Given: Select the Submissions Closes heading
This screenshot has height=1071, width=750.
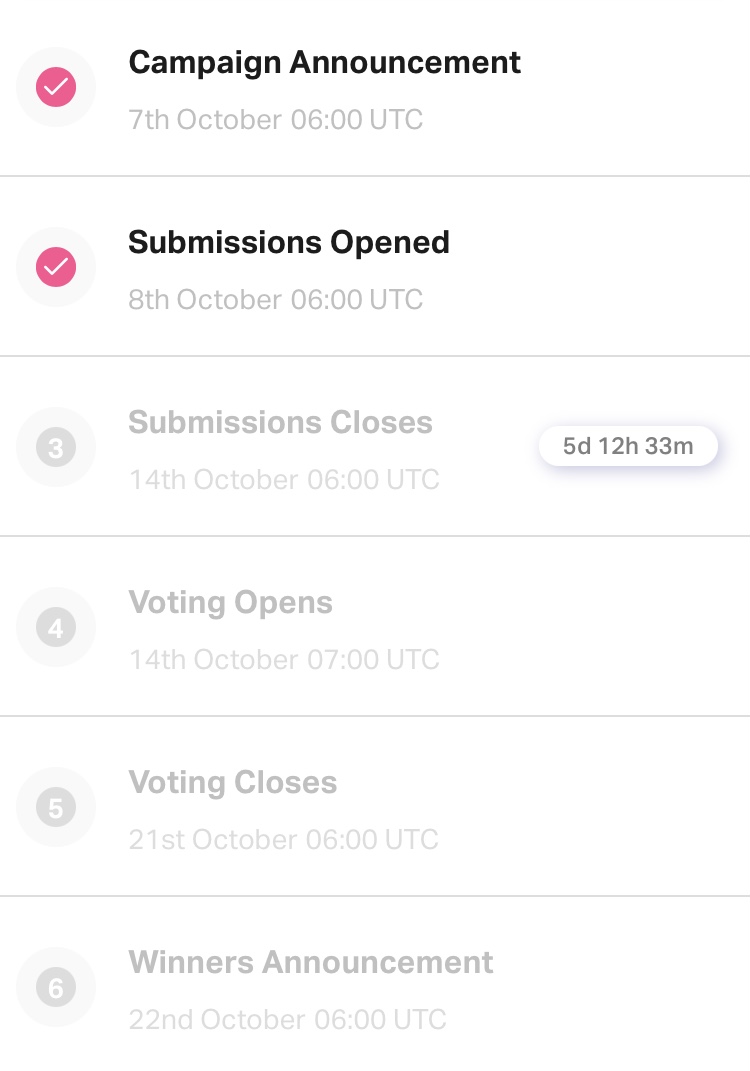Looking at the screenshot, I should 281,422.
